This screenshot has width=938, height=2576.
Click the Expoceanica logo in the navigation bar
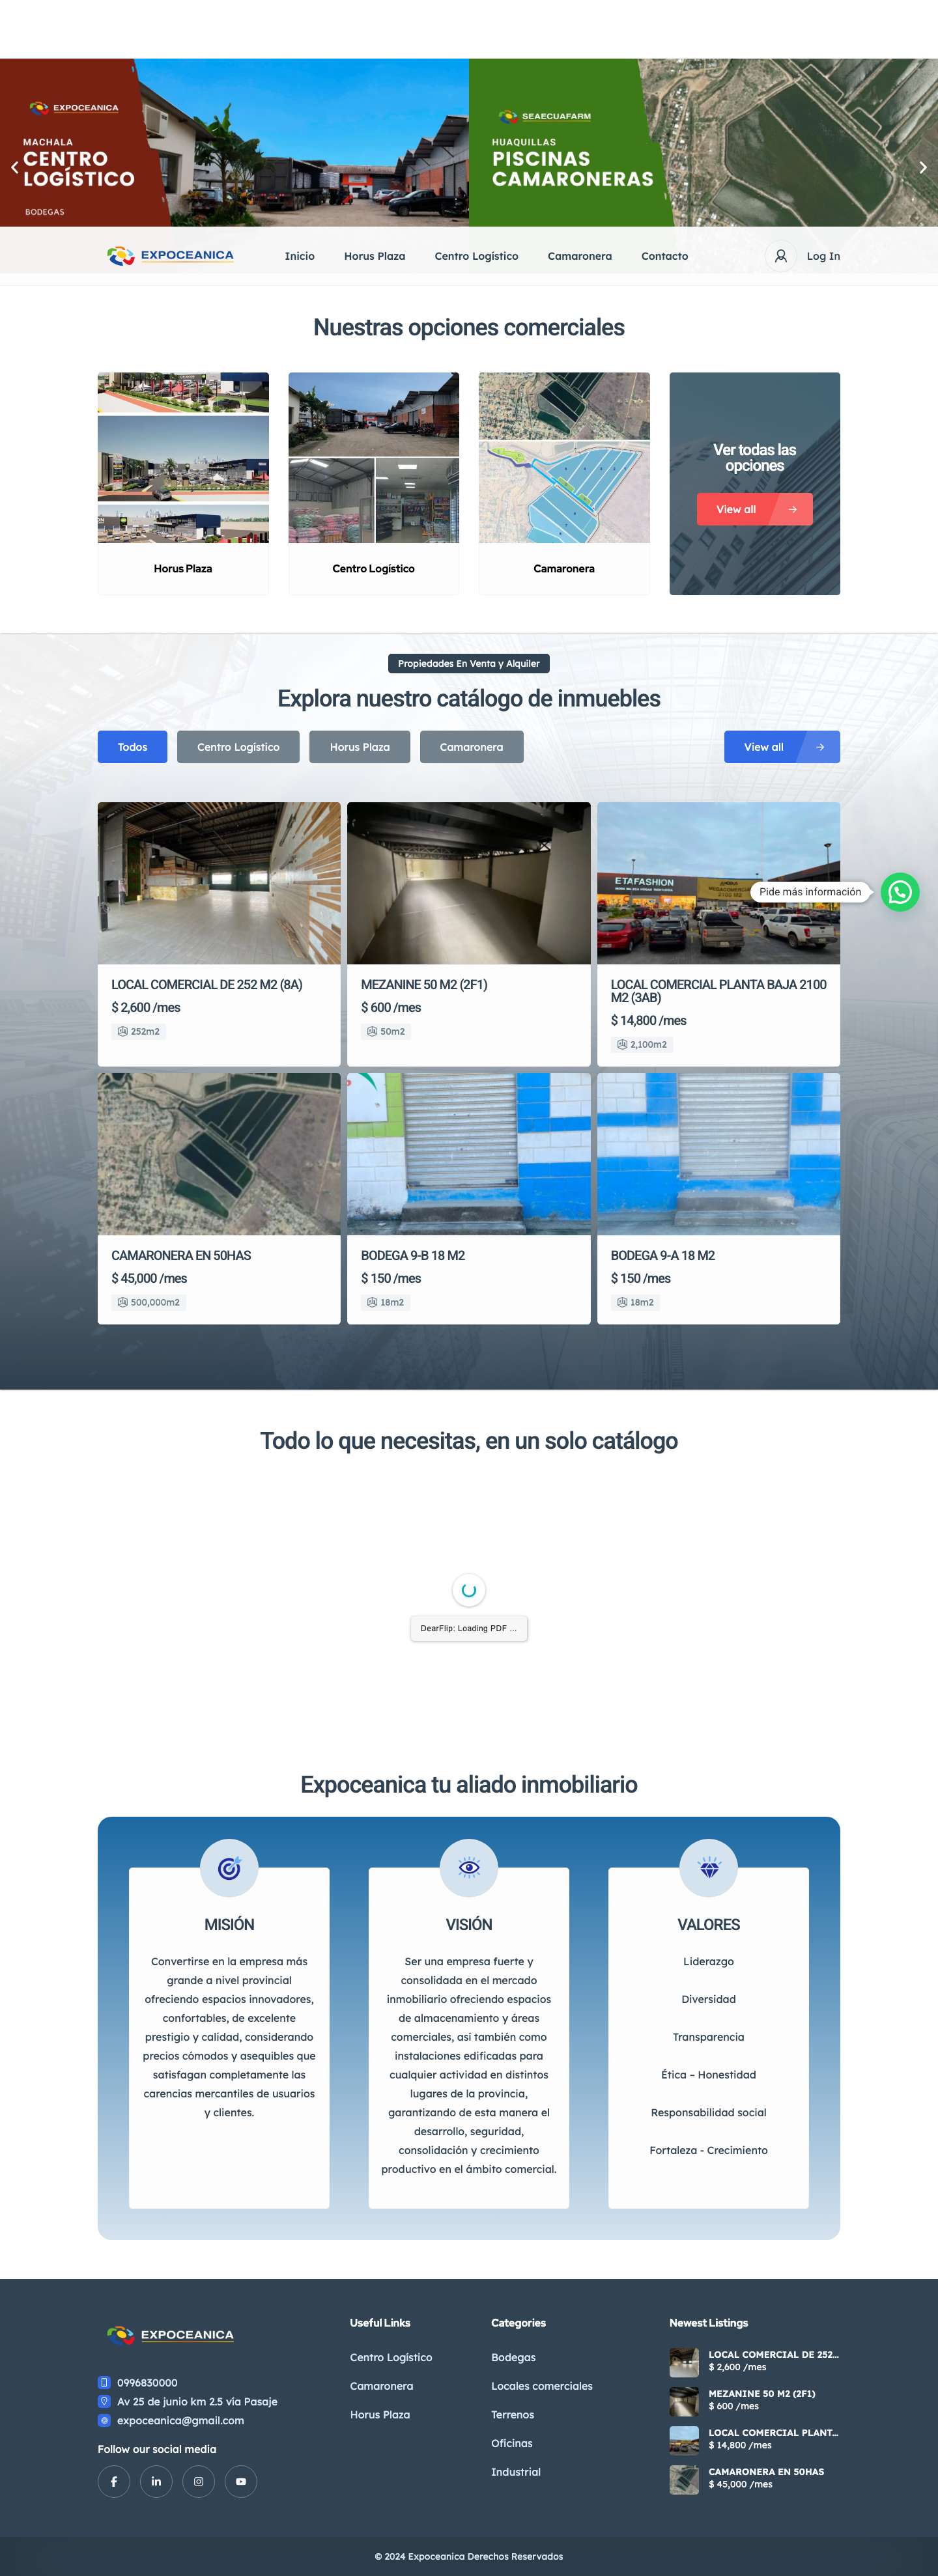170,256
